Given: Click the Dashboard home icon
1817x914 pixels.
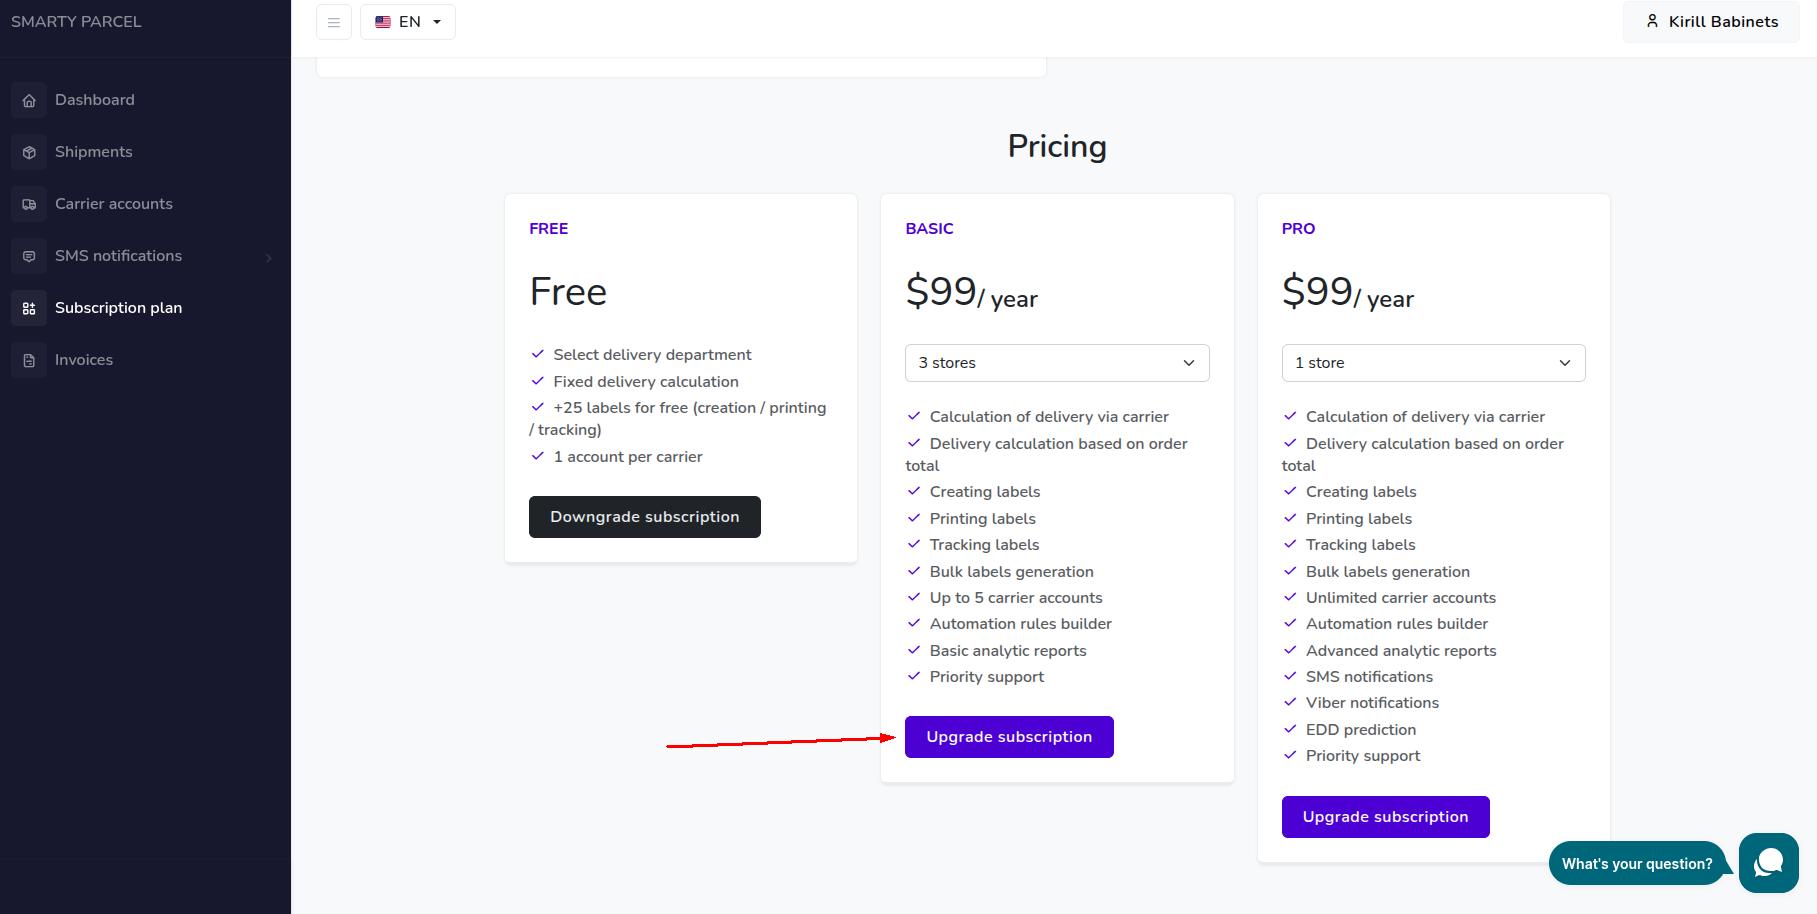Looking at the screenshot, I should 29,100.
